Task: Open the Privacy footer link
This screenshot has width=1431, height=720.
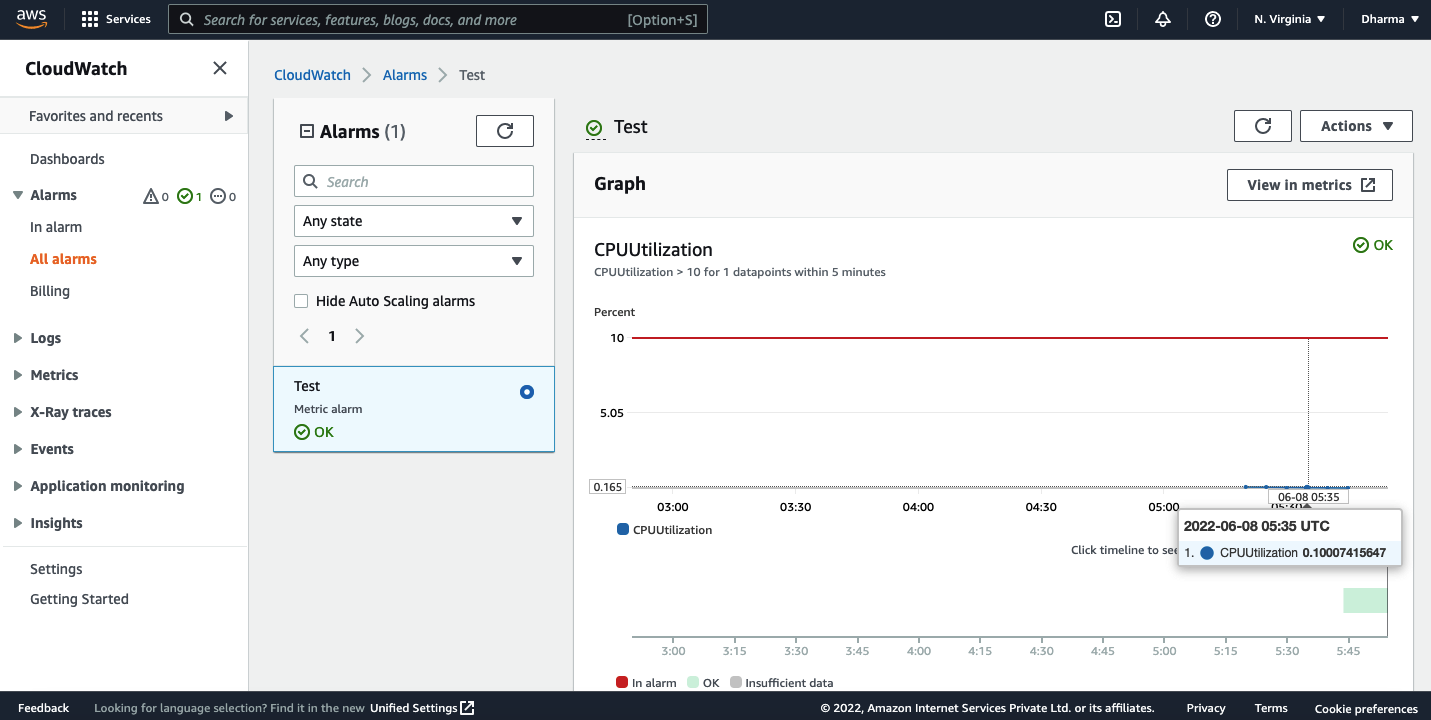Action: point(1206,708)
